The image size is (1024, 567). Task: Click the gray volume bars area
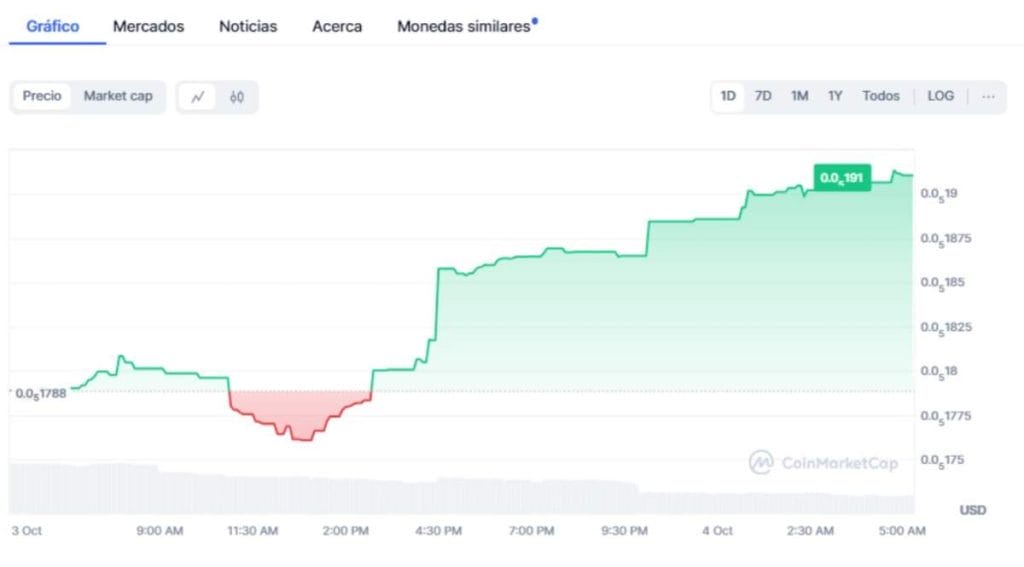pyautogui.click(x=461, y=490)
